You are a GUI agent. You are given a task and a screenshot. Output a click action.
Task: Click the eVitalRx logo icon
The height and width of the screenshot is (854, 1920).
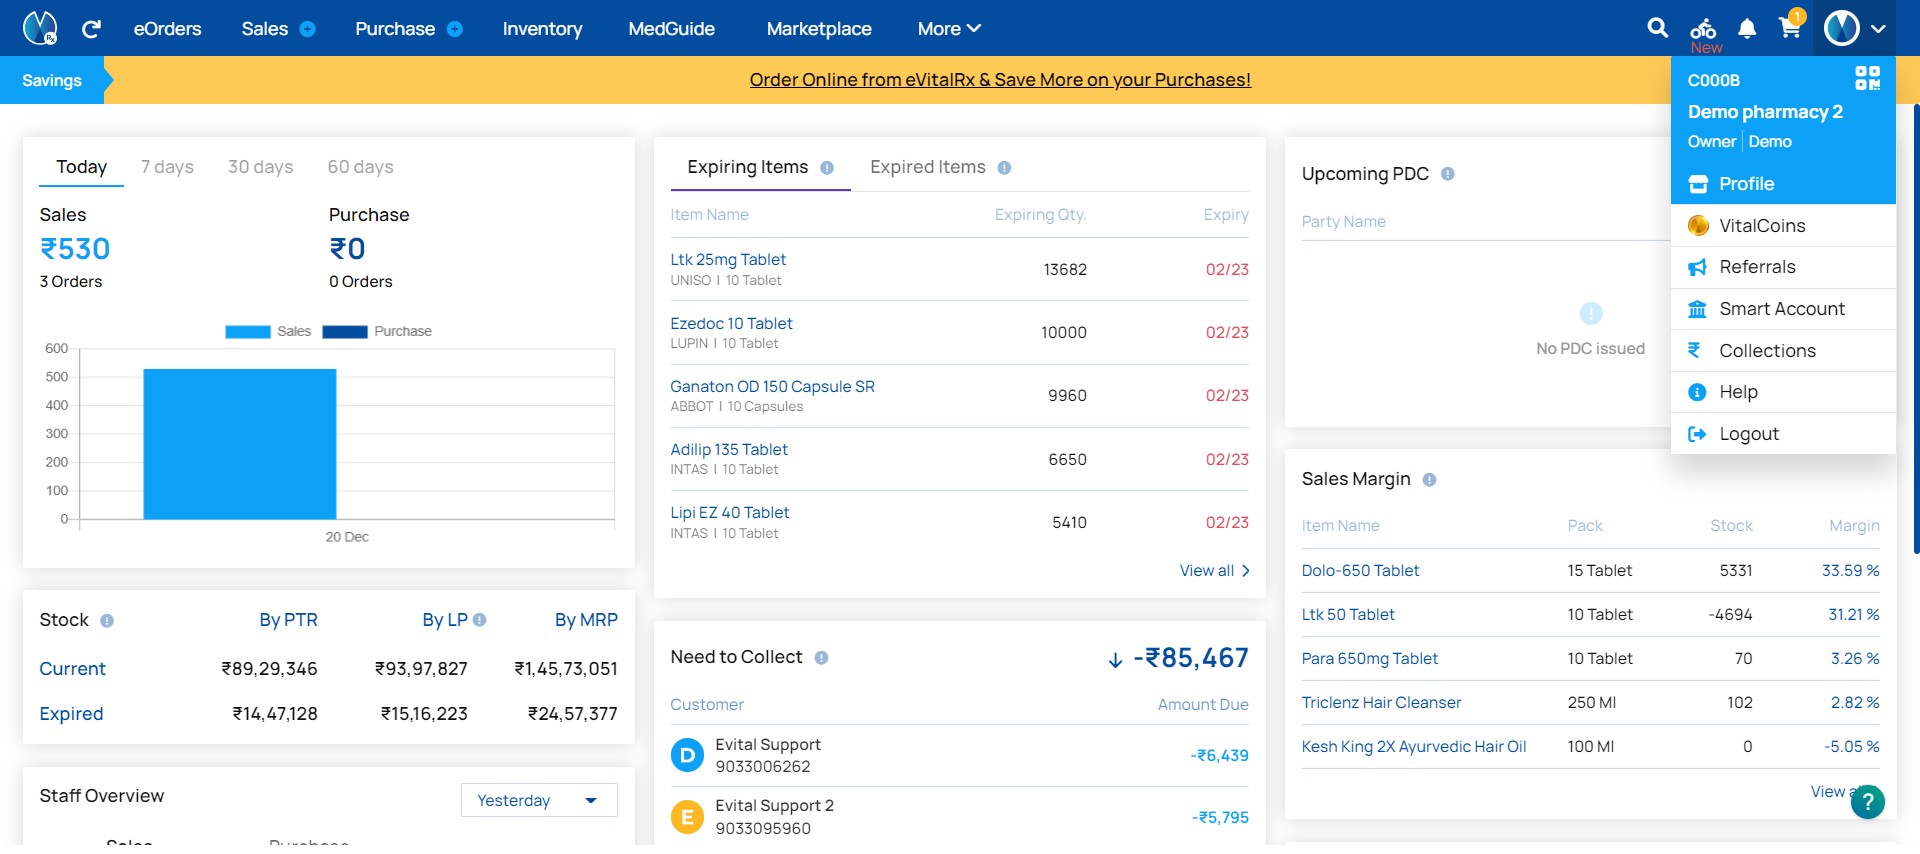[40, 28]
